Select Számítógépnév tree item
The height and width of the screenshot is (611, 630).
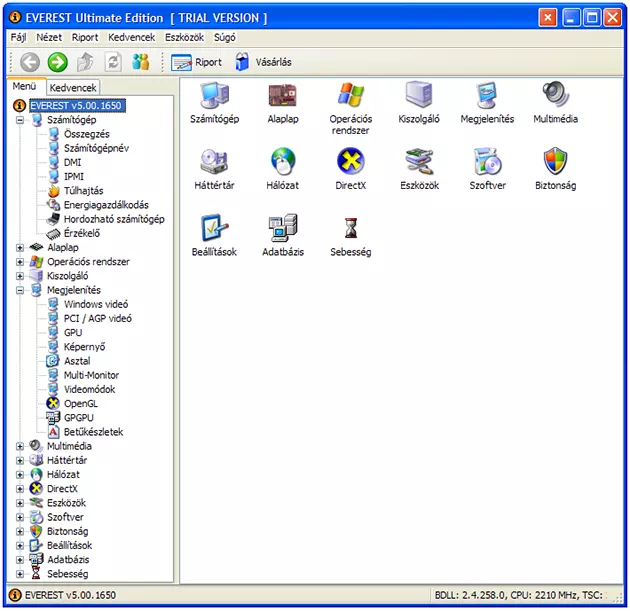point(96,148)
